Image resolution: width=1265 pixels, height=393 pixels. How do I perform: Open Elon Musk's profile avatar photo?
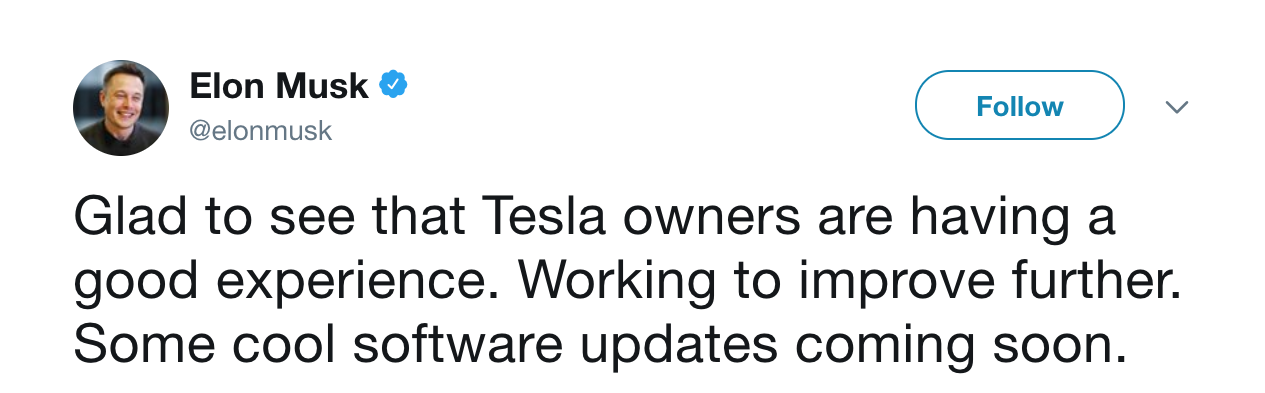point(121,107)
